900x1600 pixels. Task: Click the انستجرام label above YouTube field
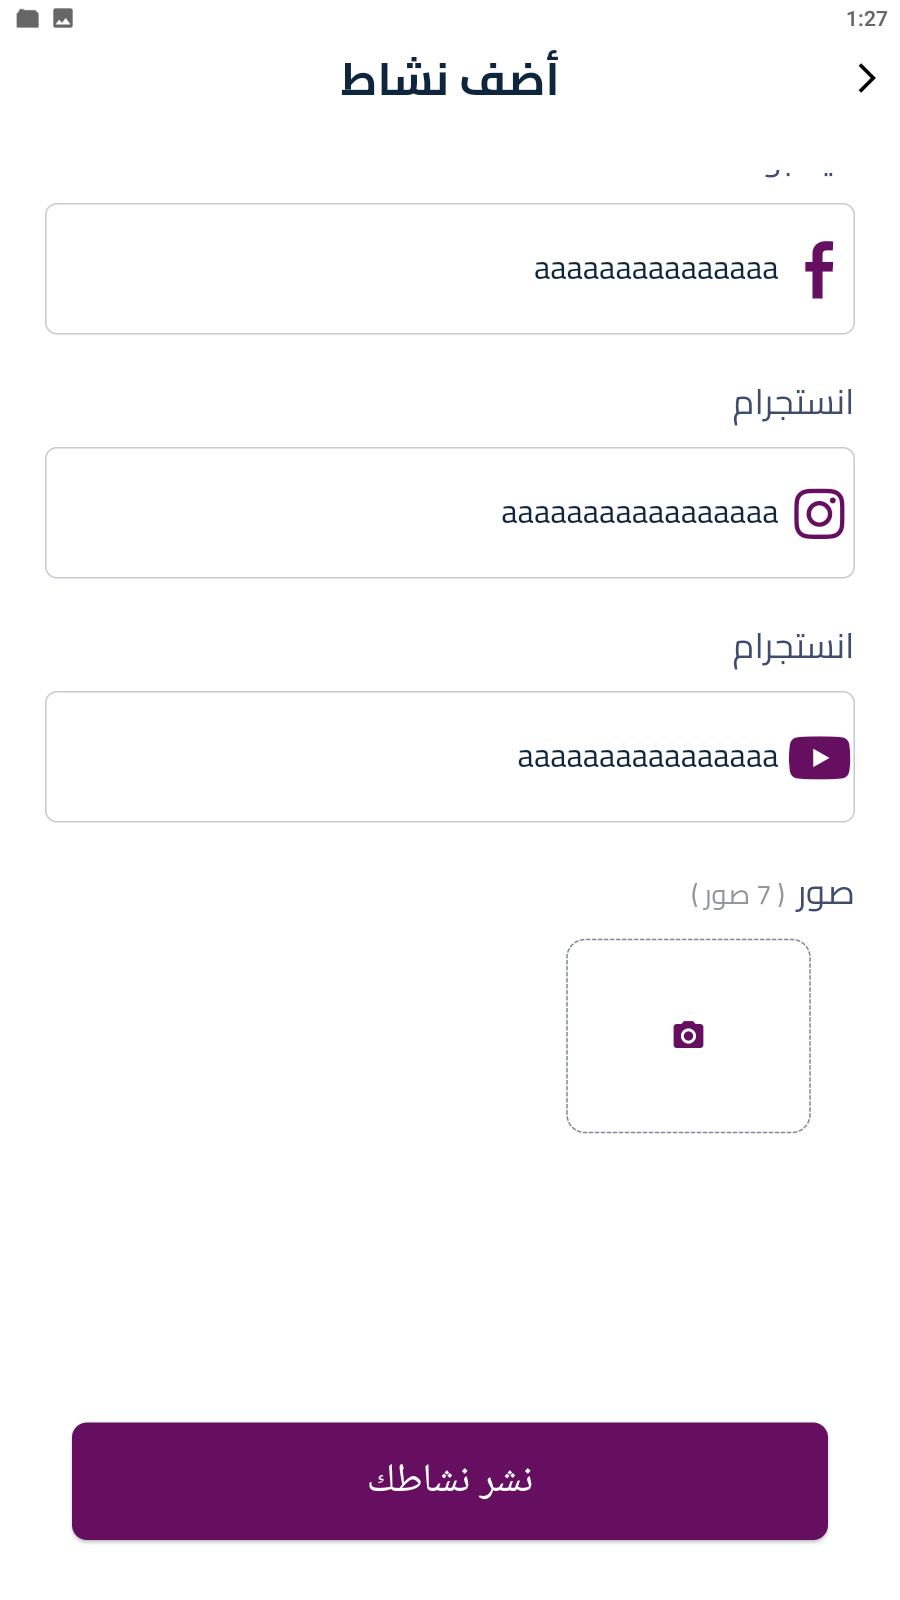(x=793, y=648)
